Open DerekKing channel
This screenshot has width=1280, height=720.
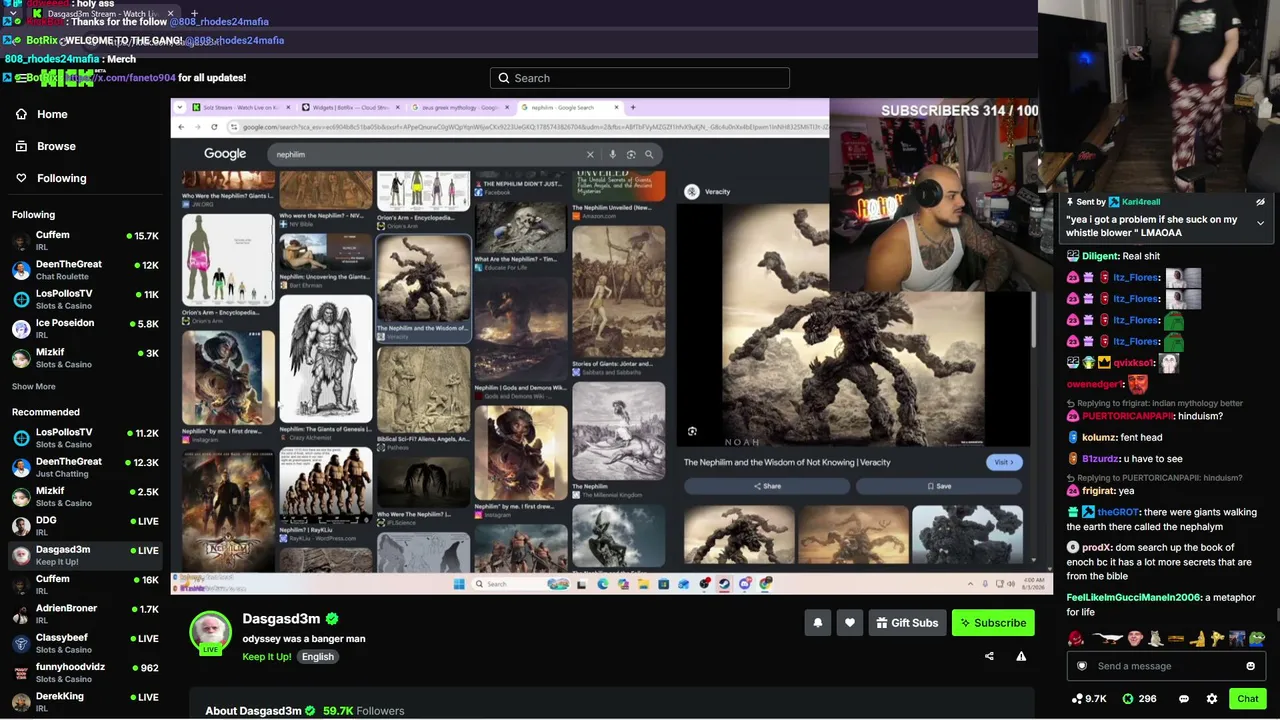pos(85,701)
